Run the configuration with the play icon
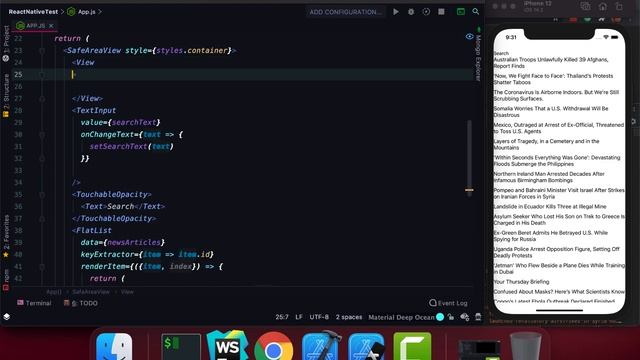 point(396,12)
